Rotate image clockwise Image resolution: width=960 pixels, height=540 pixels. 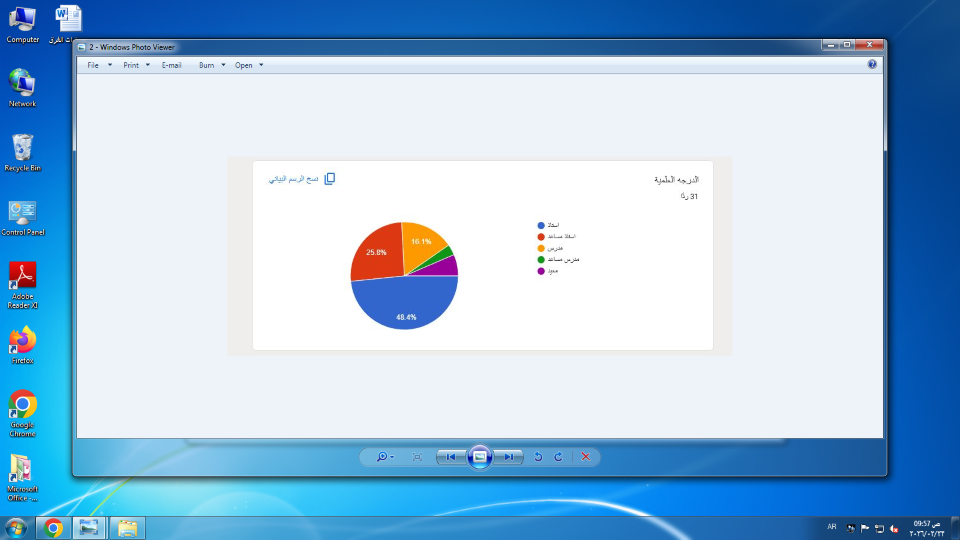click(x=558, y=457)
